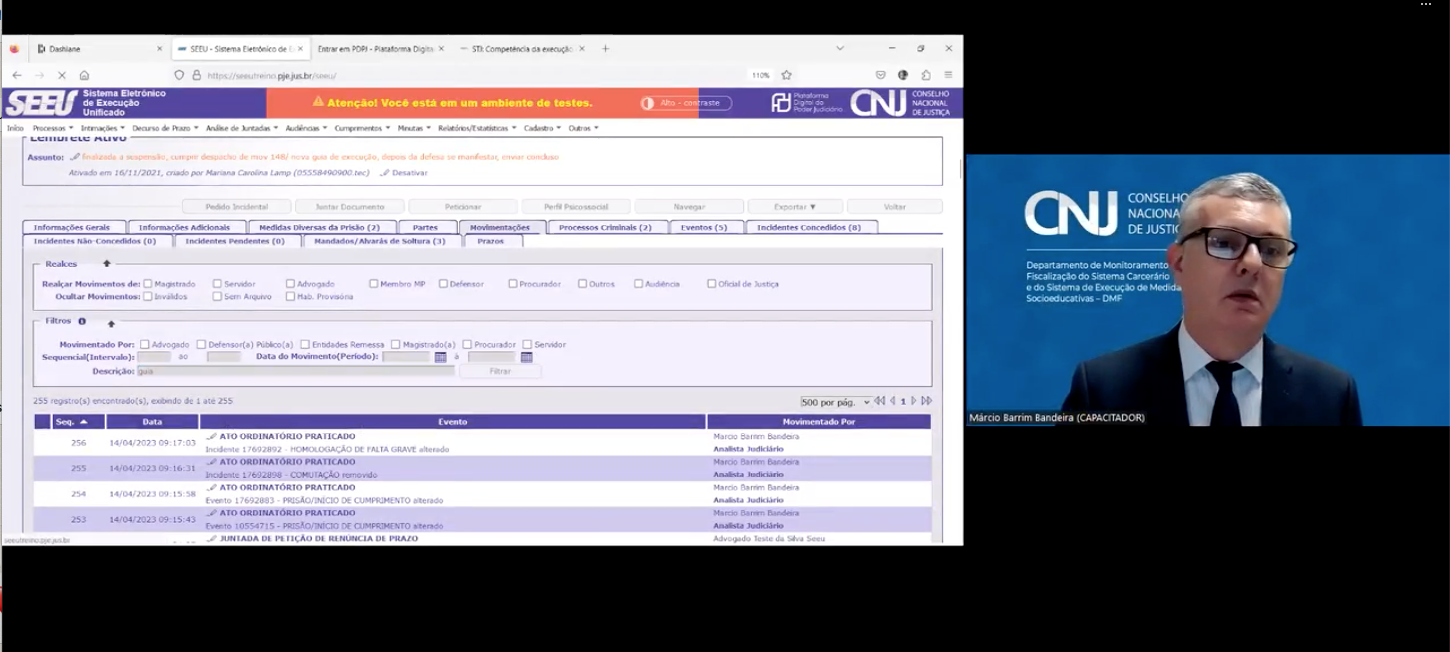Open the Processos dropdown menu
The height and width of the screenshot is (652, 1450).
coord(53,128)
